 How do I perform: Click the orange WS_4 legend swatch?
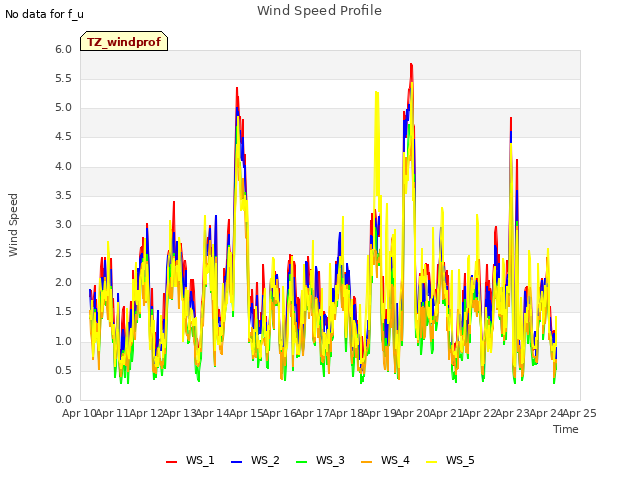367,461
